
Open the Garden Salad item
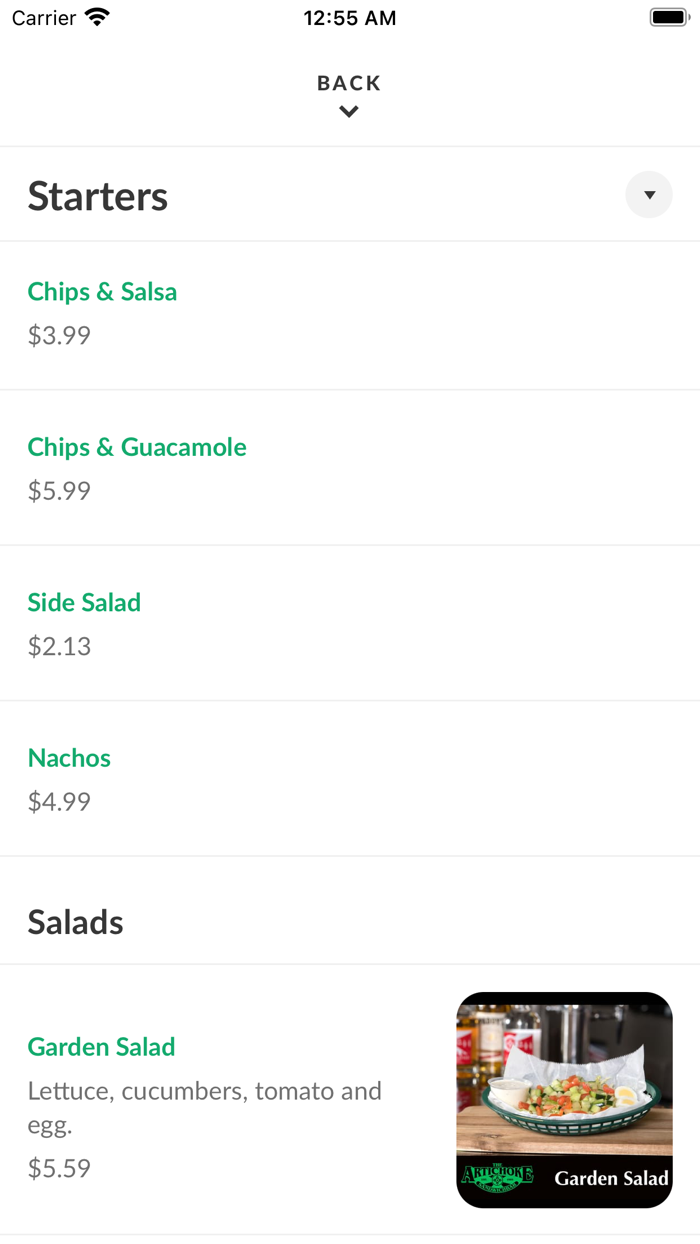[x=101, y=1046]
